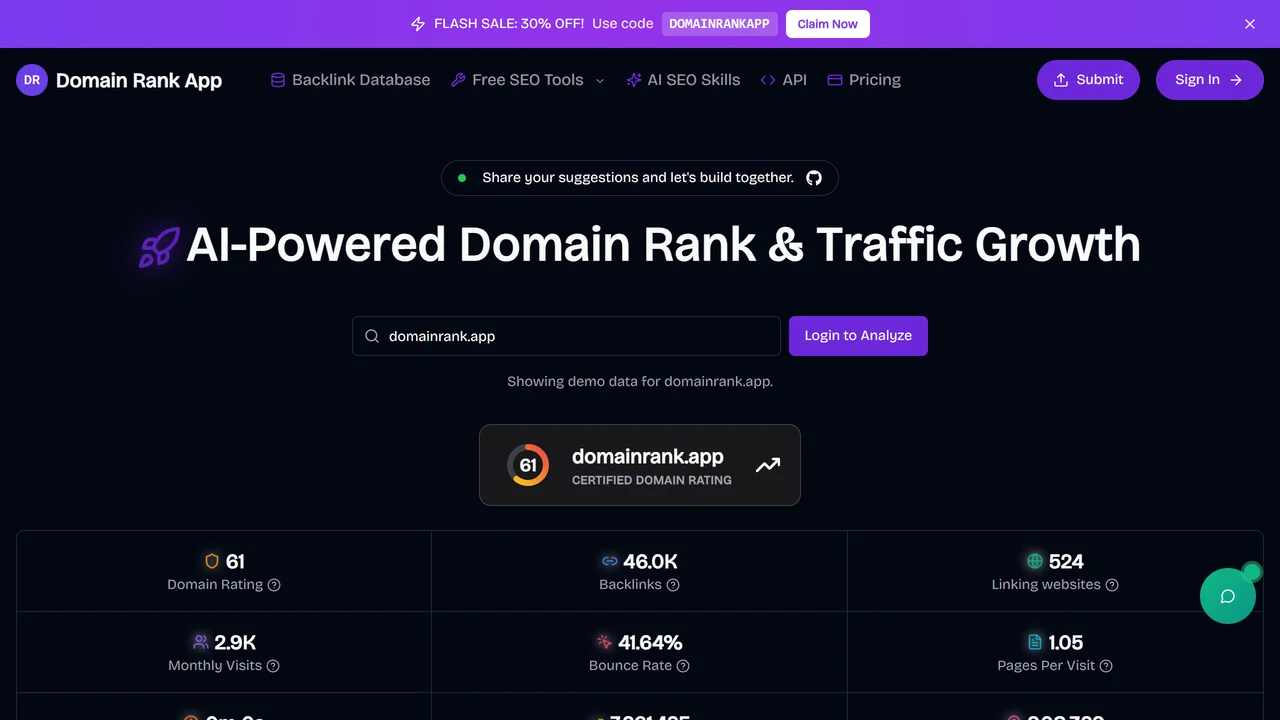Click the sparkle icon for AI SEO Skills
The height and width of the screenshot is (720, 1280).
tap(633, 80)
